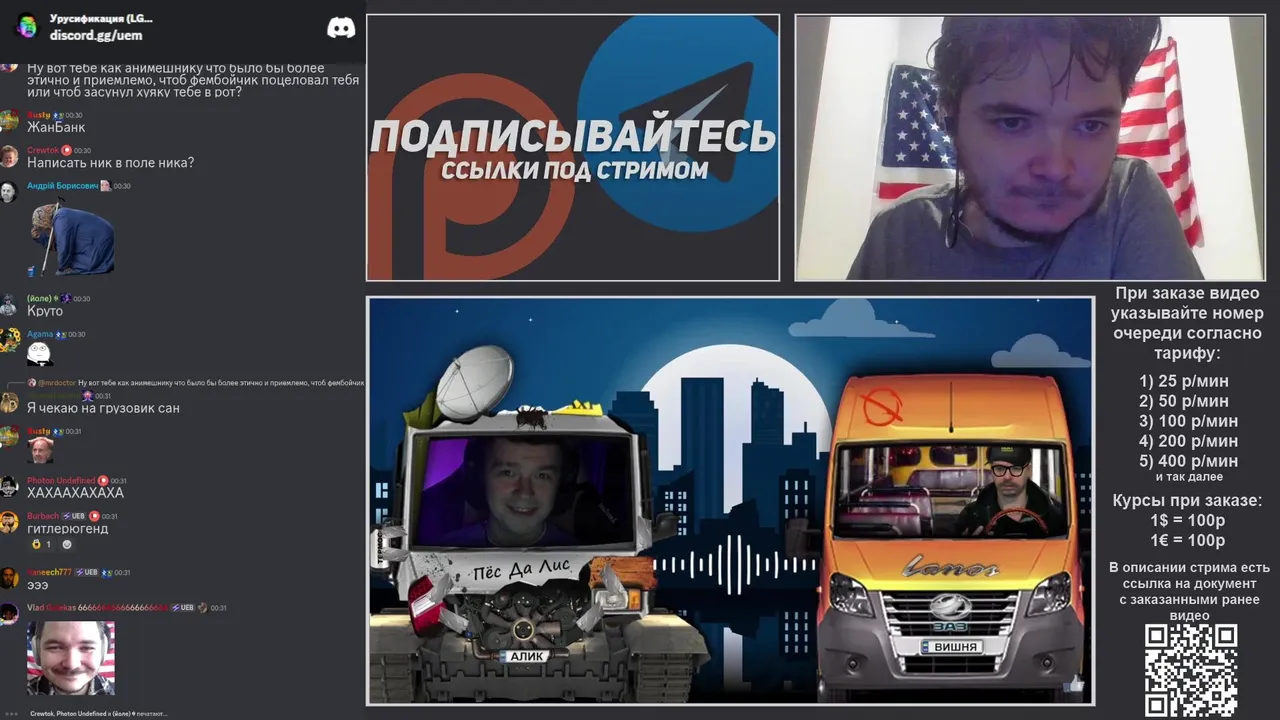
Task: Select message Я чекаю на грузовик сан
Action: point(103,408)
